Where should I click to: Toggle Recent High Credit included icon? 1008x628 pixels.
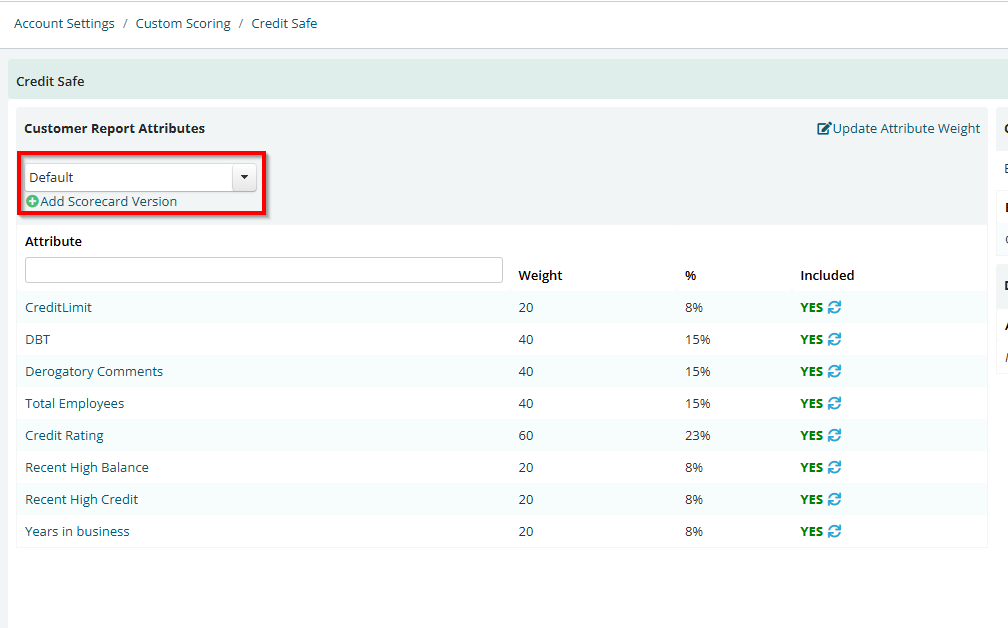pyautogui.click(x=834, y=499)
